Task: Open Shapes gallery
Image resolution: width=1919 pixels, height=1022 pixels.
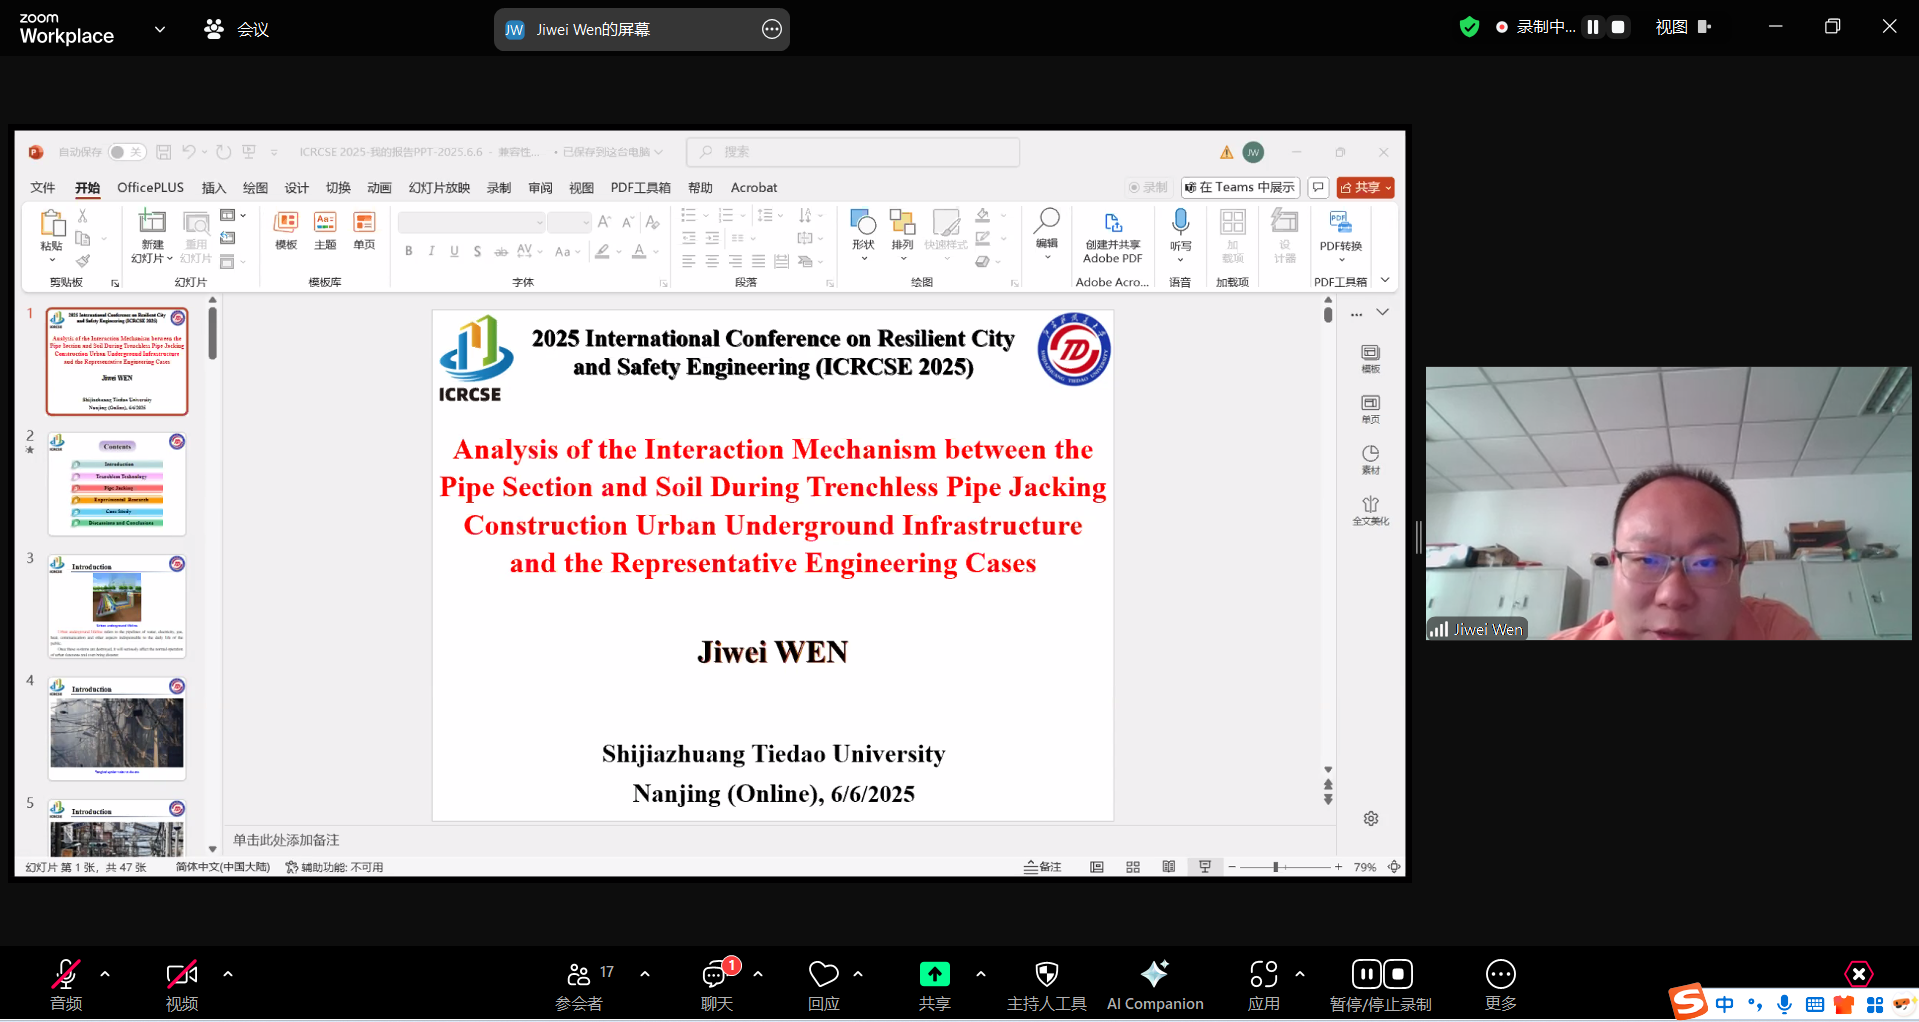Action: pos(863,235)
